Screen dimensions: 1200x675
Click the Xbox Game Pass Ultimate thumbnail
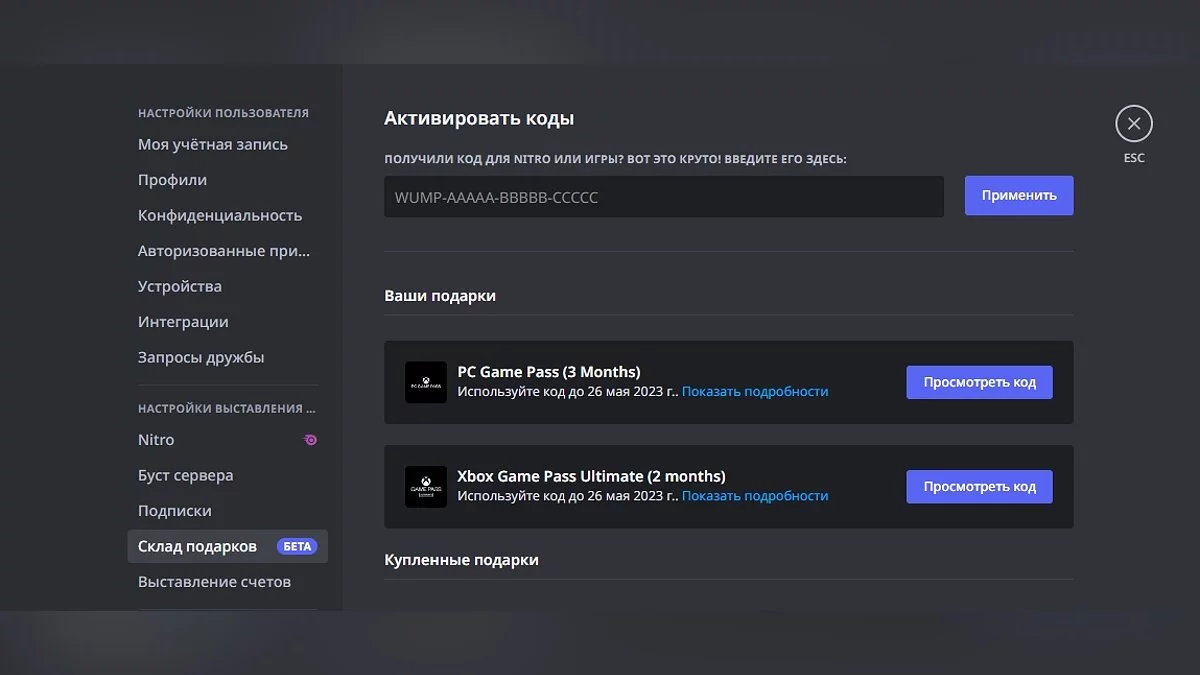pyautogui.click(x=426, y=487)
